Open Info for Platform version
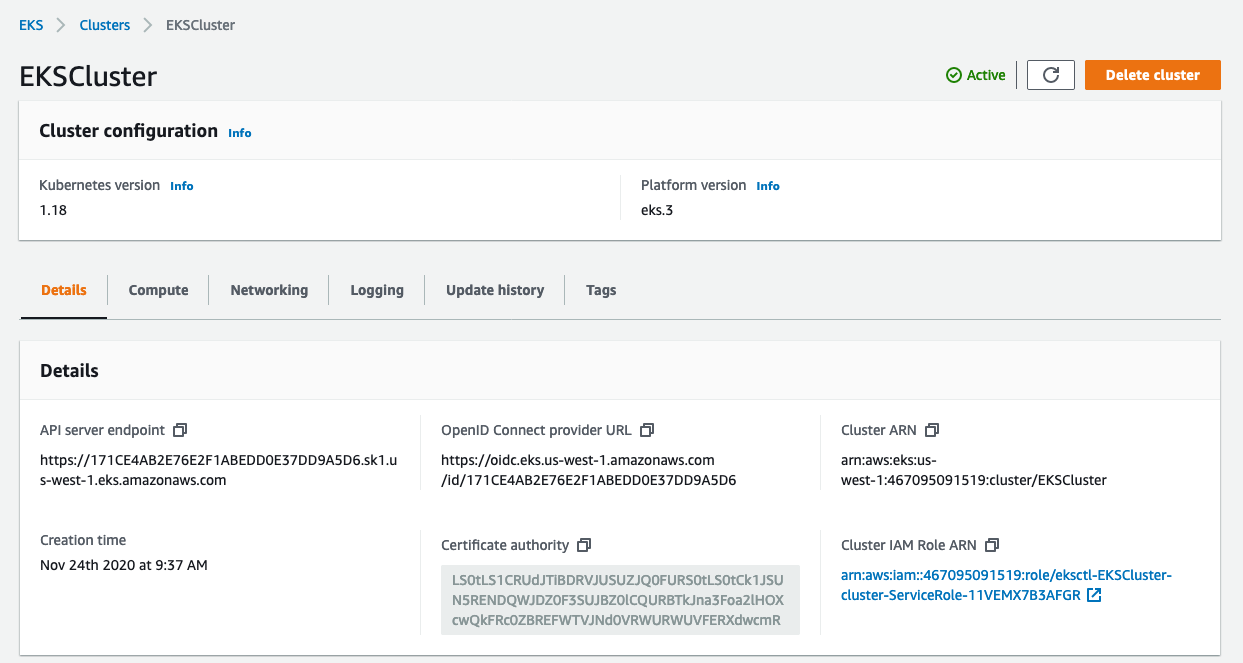 [x=768, y=186]
